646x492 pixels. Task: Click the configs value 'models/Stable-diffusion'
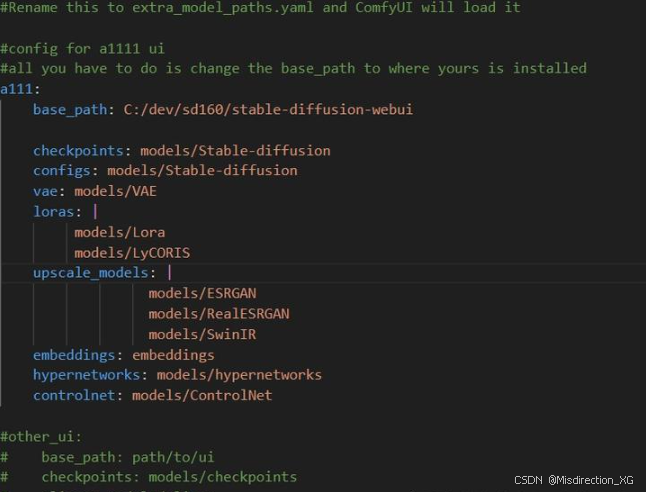tap(202, 171)
